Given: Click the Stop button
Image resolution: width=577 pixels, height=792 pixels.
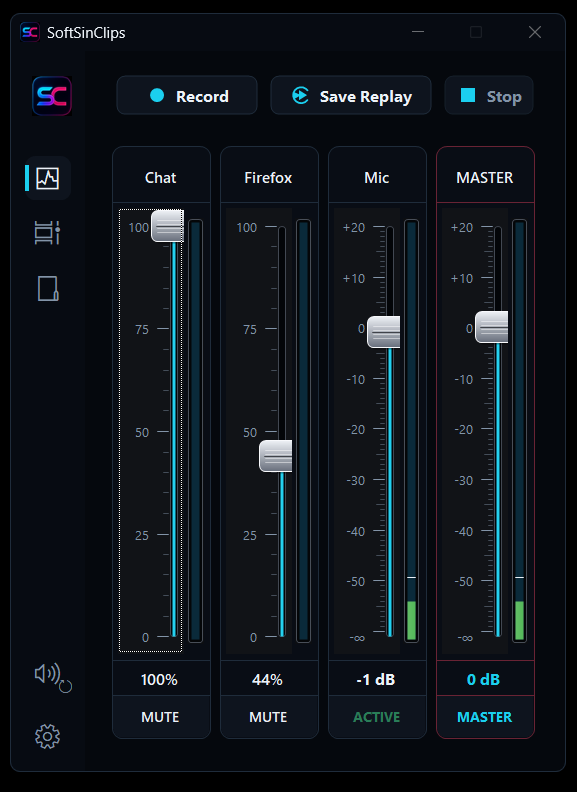Looking at the screenshot, I should (x=489, y=95).
